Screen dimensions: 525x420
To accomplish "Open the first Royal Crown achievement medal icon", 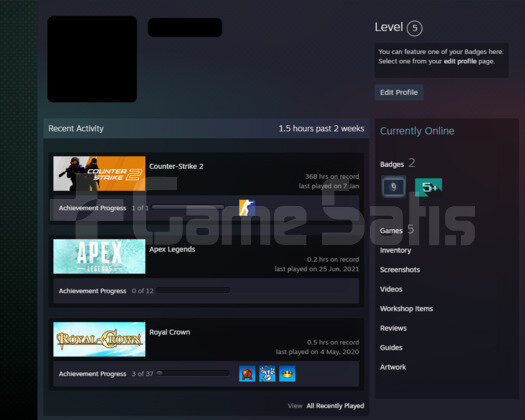I will pos(247,373).
